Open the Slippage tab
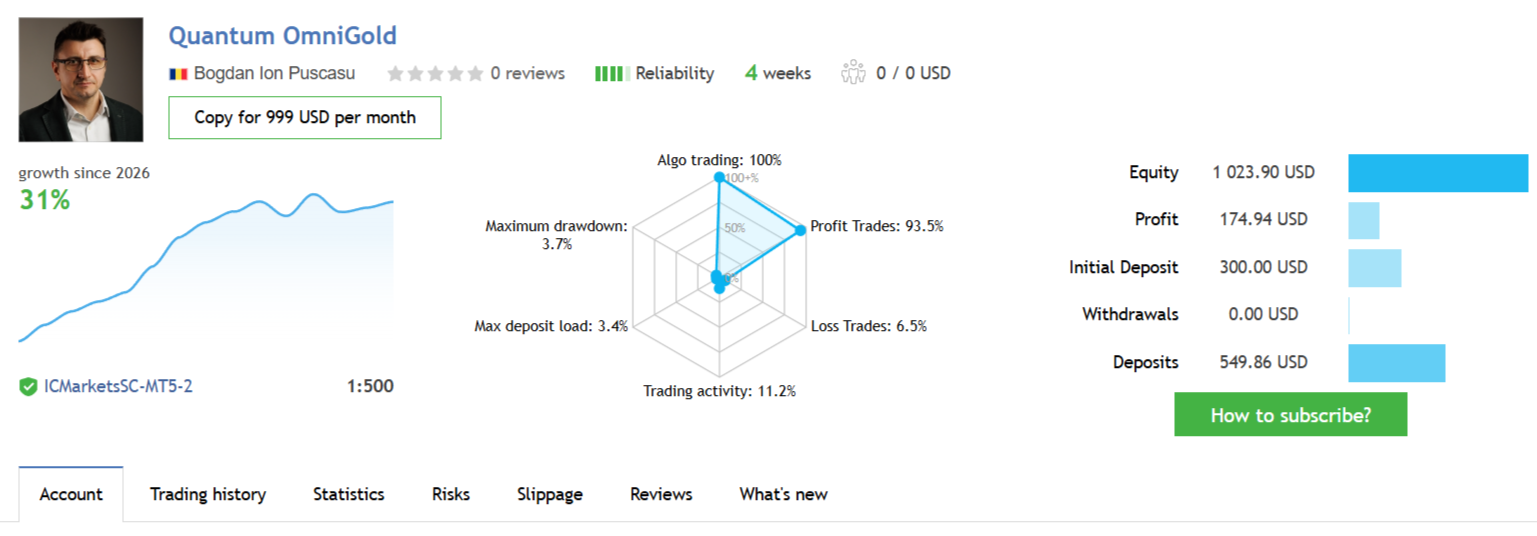 550,494
